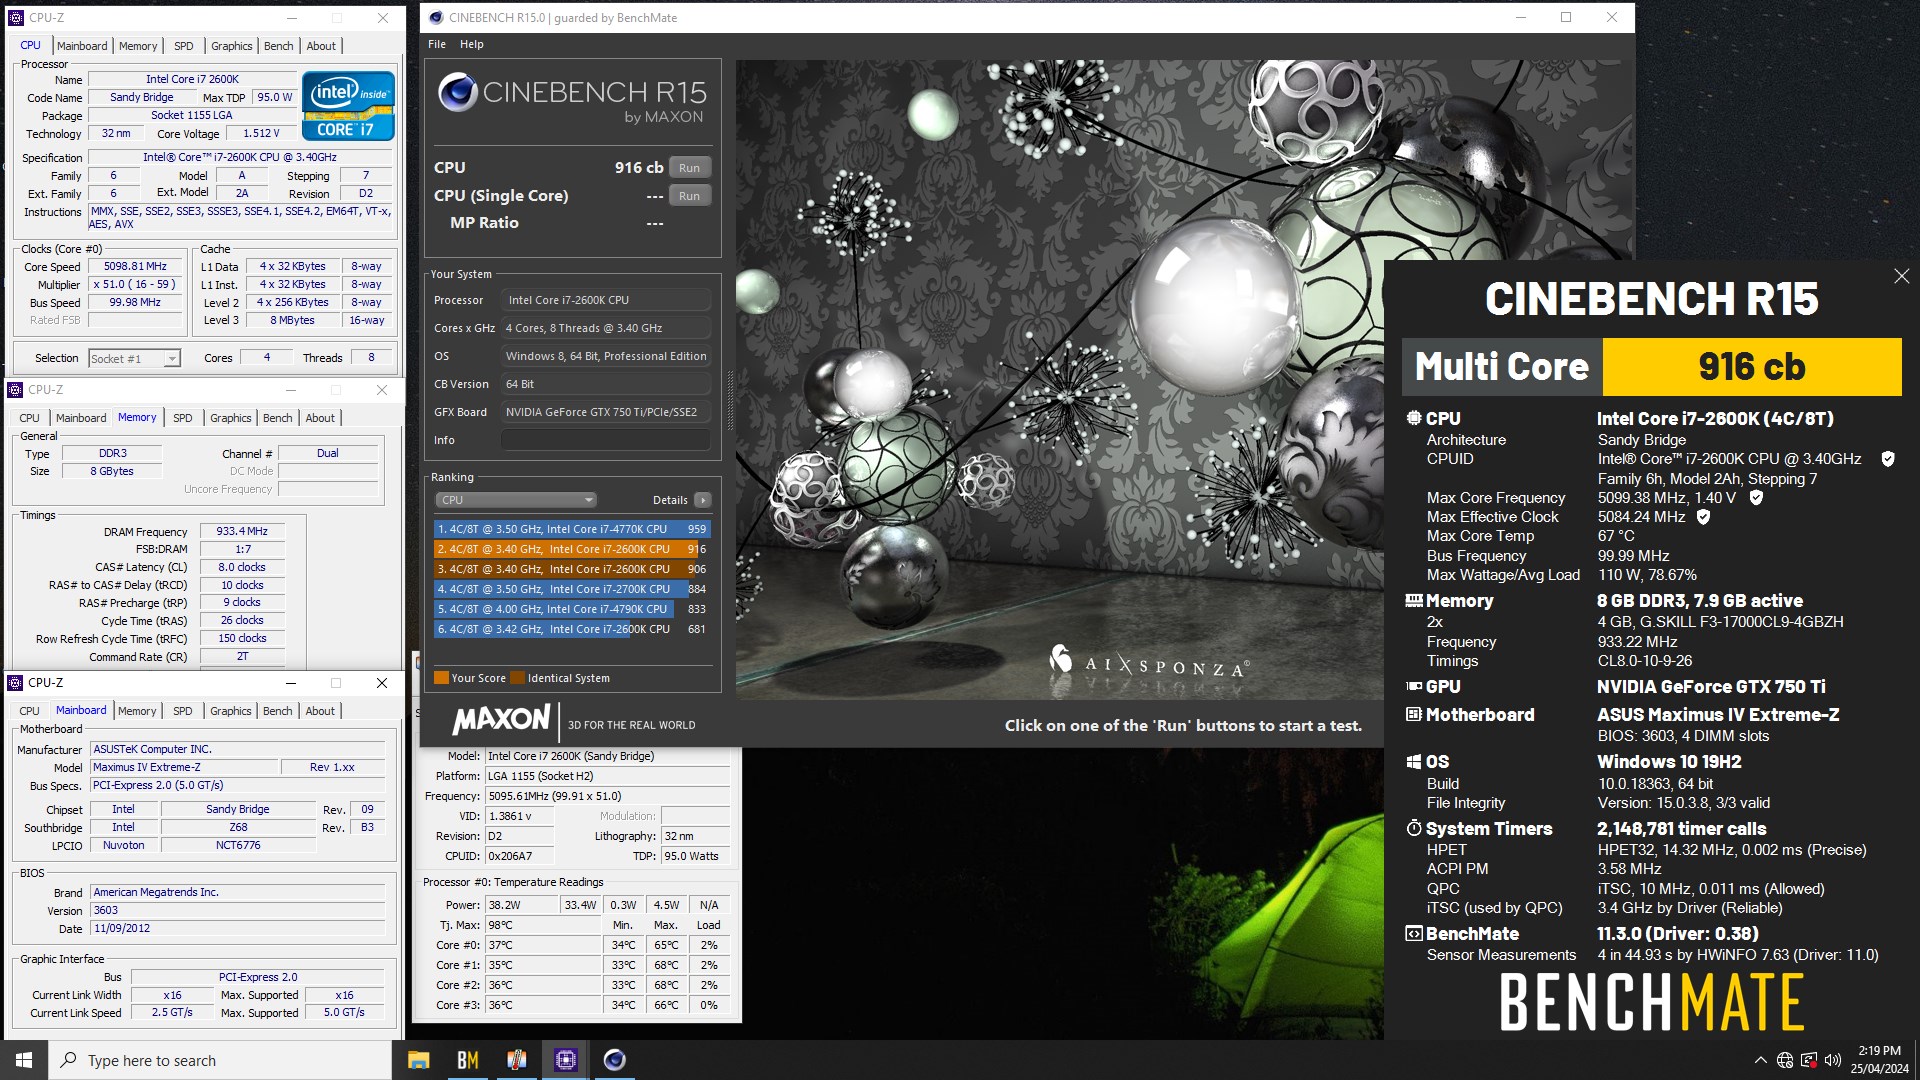Image resolution: width=1920 pixels, height=1080 pixels.
Task: Click the Windows OS icon in BenchMate panel
Action: [1413, 762]
